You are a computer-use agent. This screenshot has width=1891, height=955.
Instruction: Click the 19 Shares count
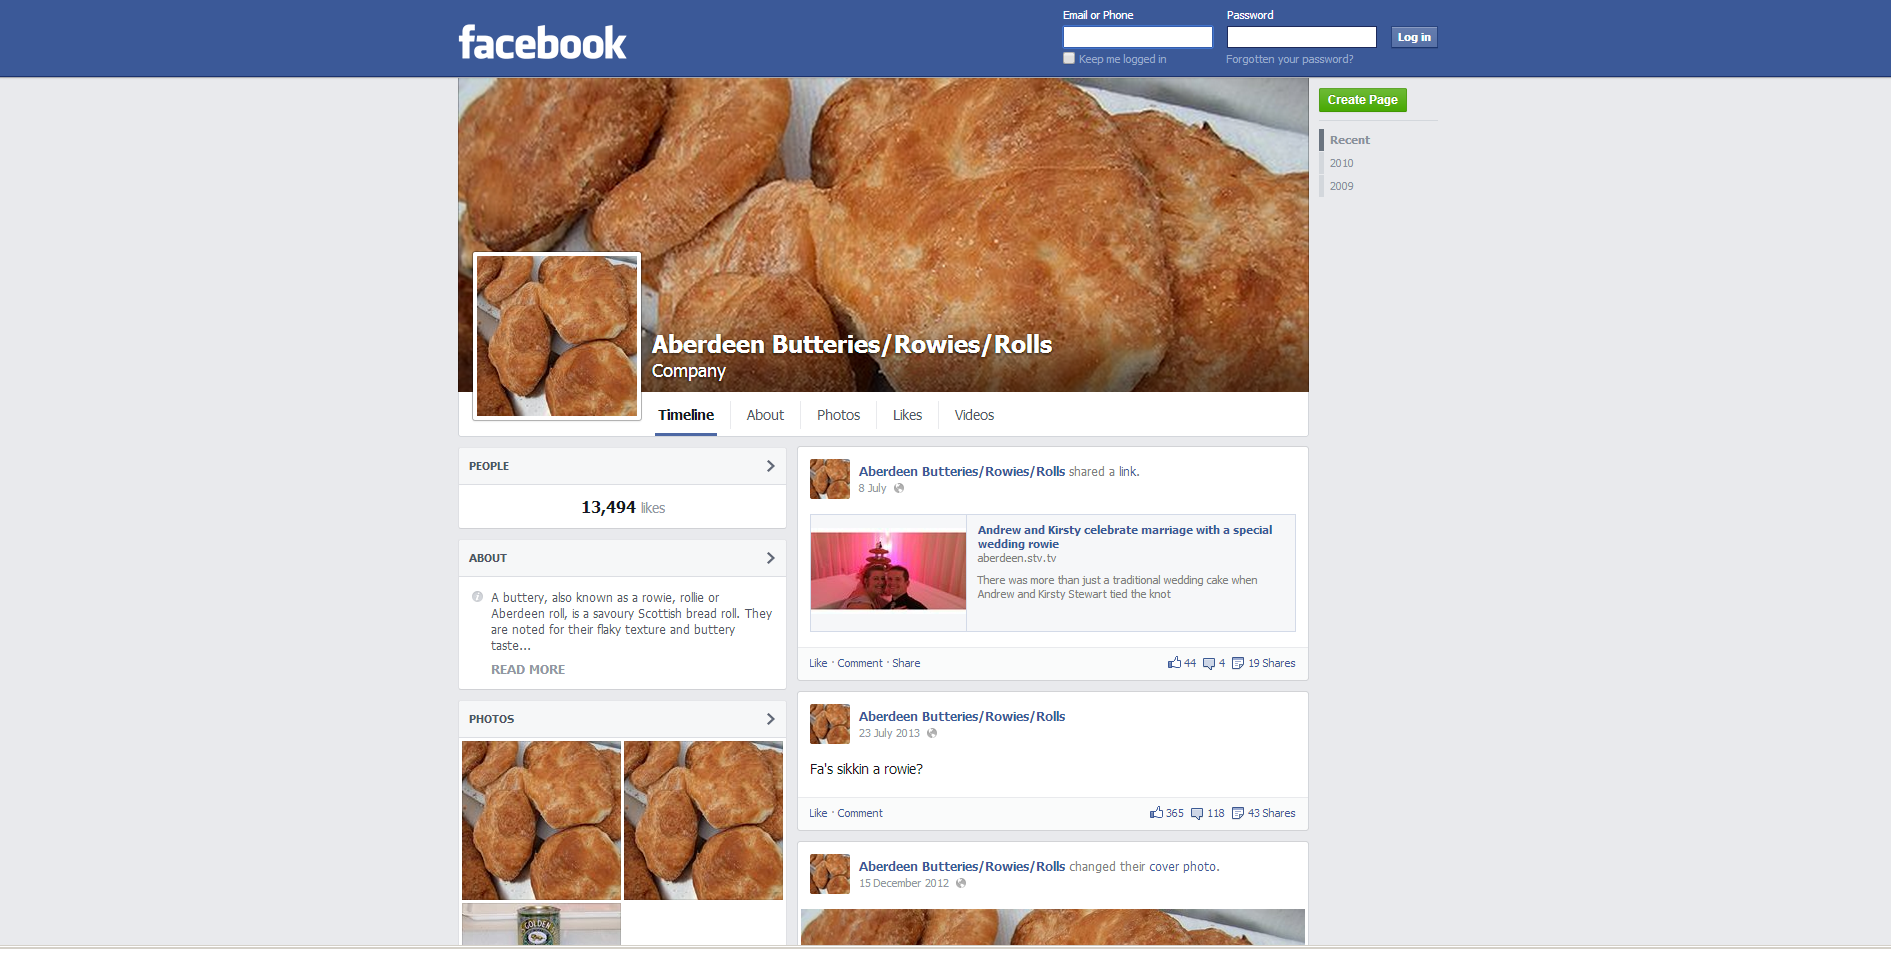click(1271, 663)
